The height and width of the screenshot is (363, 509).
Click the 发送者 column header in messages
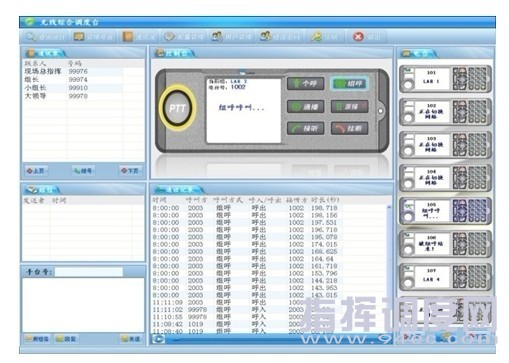34,200
